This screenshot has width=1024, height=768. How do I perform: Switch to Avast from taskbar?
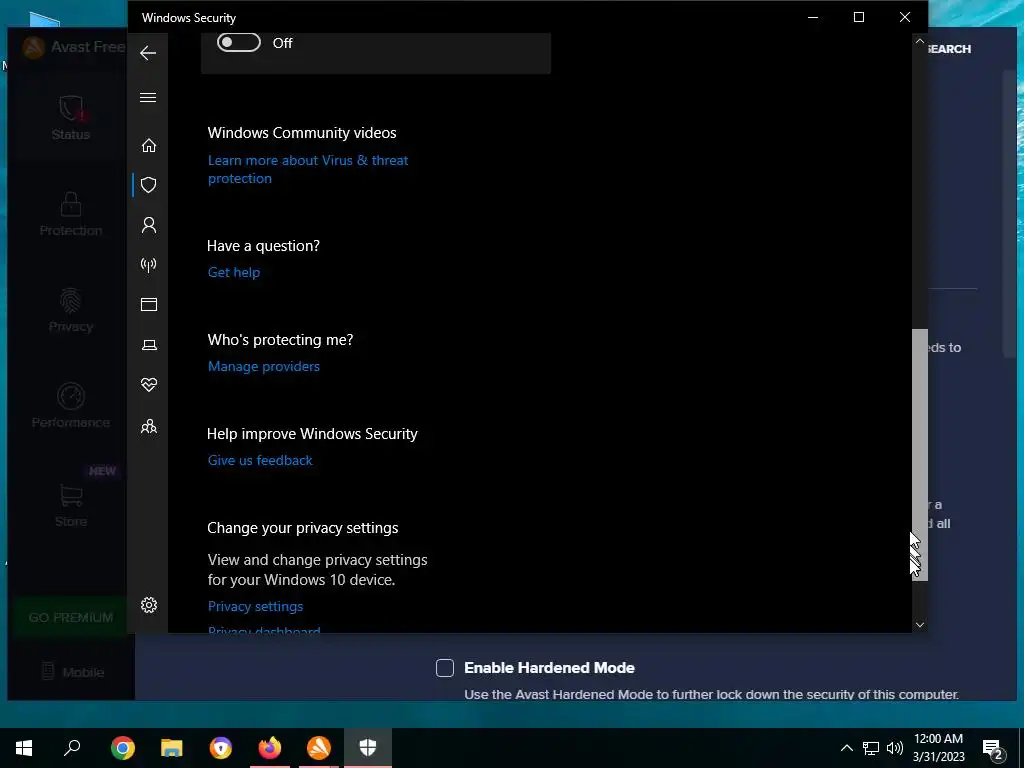(x=319, y=748)
